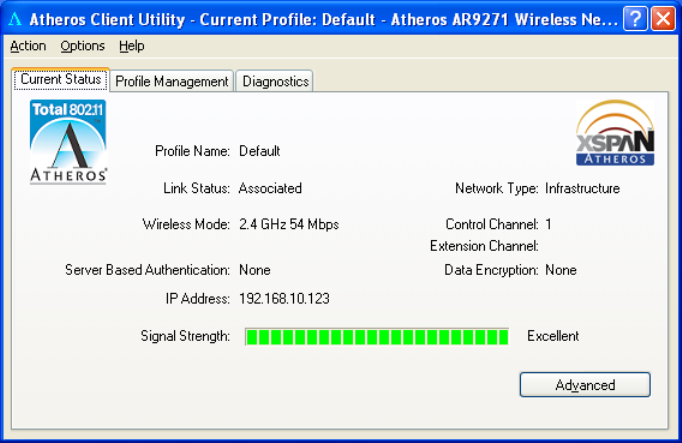682x443 pixels.
Task: Click the "Default" profile name value
Action: 260,151
